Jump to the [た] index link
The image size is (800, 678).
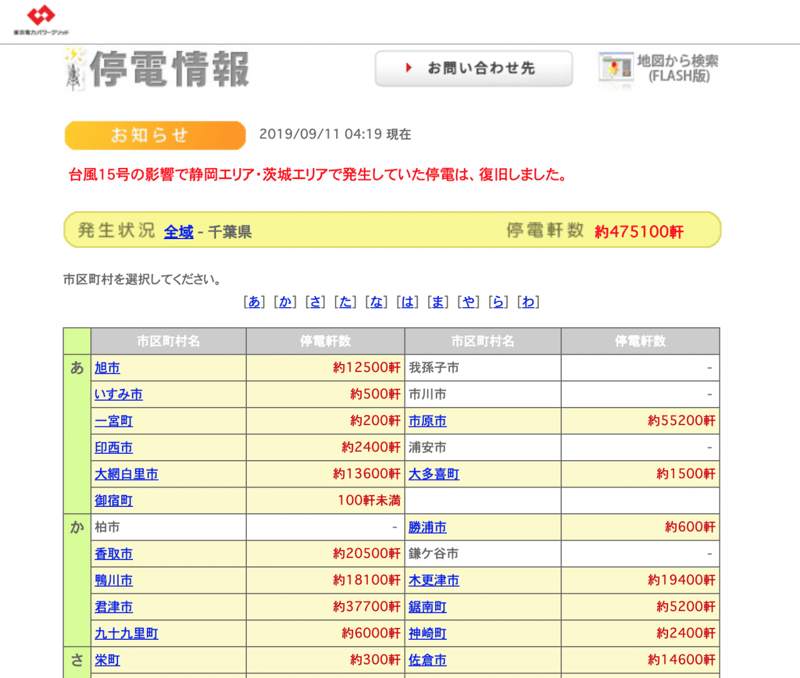click(x=345, y=302)
